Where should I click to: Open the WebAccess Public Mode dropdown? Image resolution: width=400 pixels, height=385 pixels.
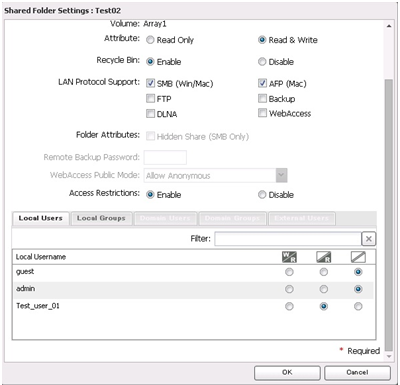[281, 175]
